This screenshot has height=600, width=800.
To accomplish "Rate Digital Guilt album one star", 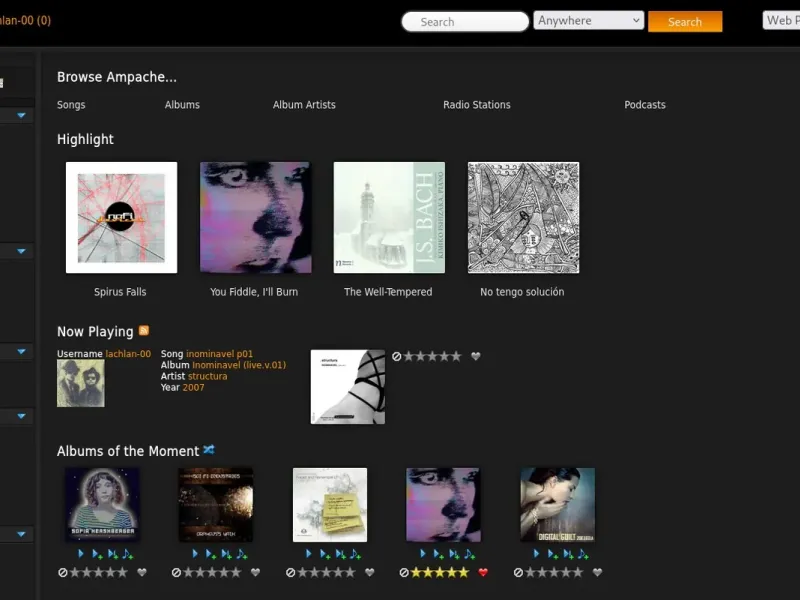I will [x=531, y=572].
